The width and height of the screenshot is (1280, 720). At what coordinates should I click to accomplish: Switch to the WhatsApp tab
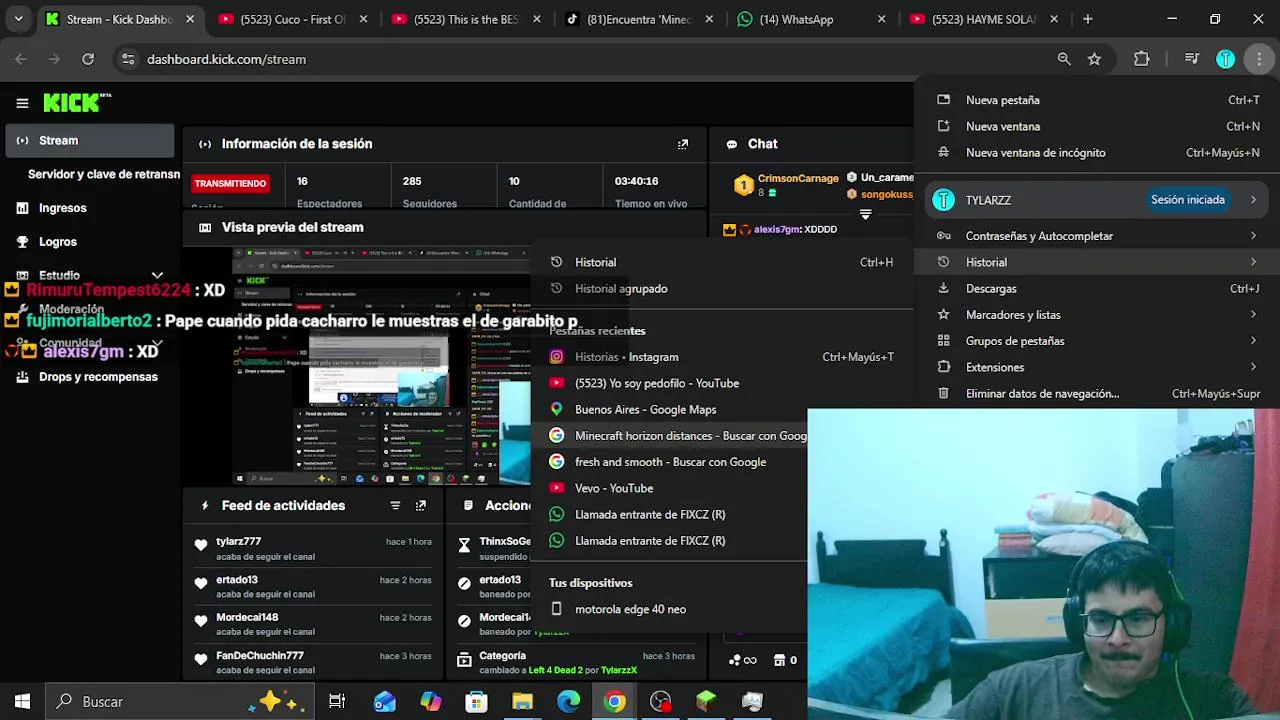(812, 19)
